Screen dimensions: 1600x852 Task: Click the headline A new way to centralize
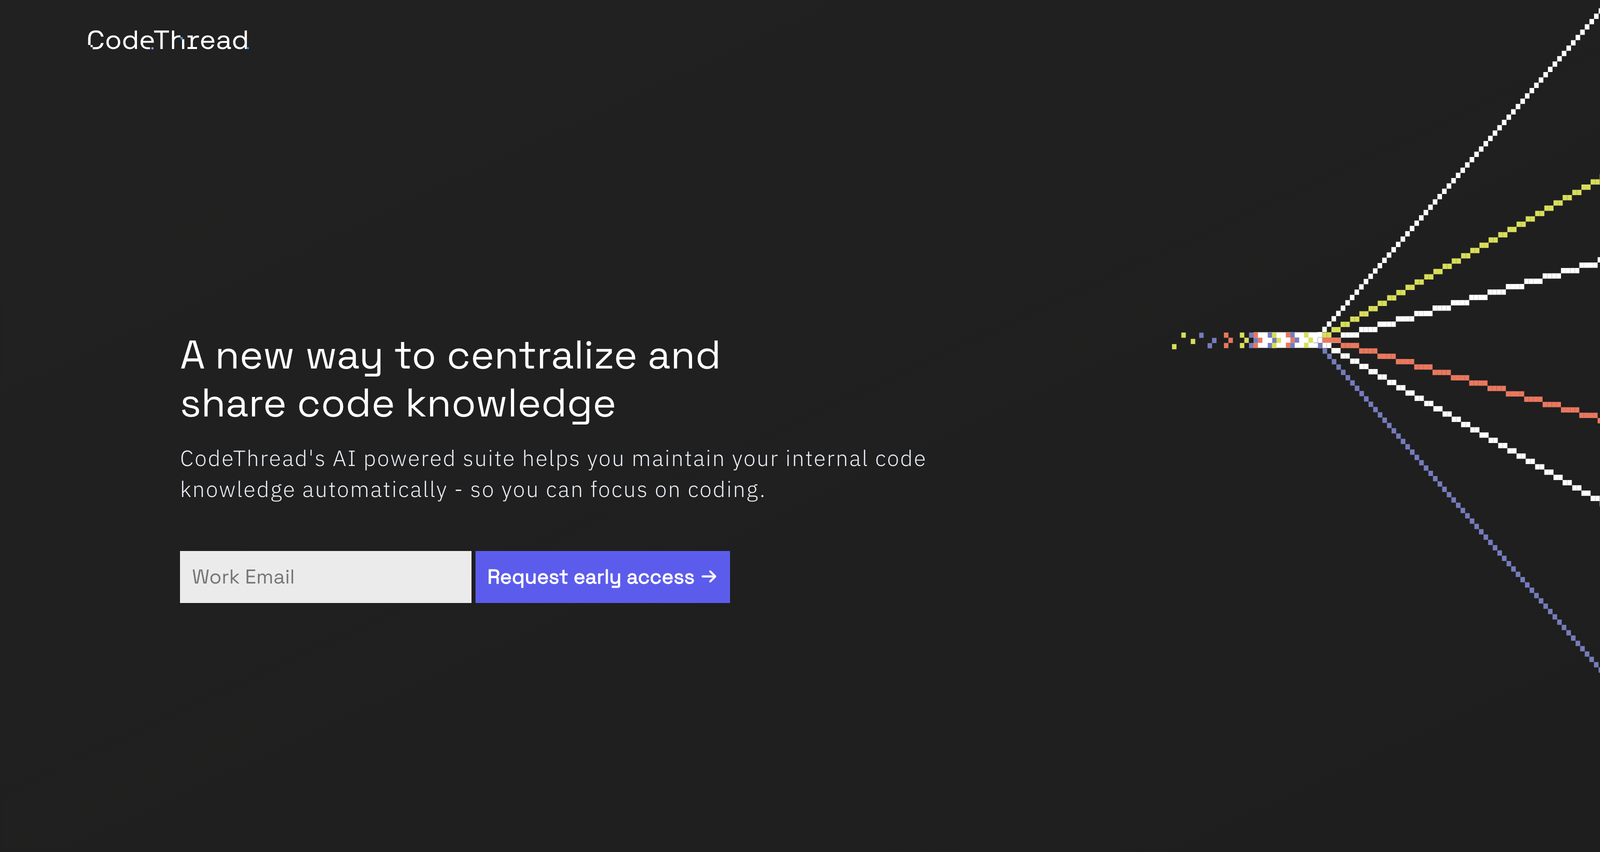tap(450, 356)
